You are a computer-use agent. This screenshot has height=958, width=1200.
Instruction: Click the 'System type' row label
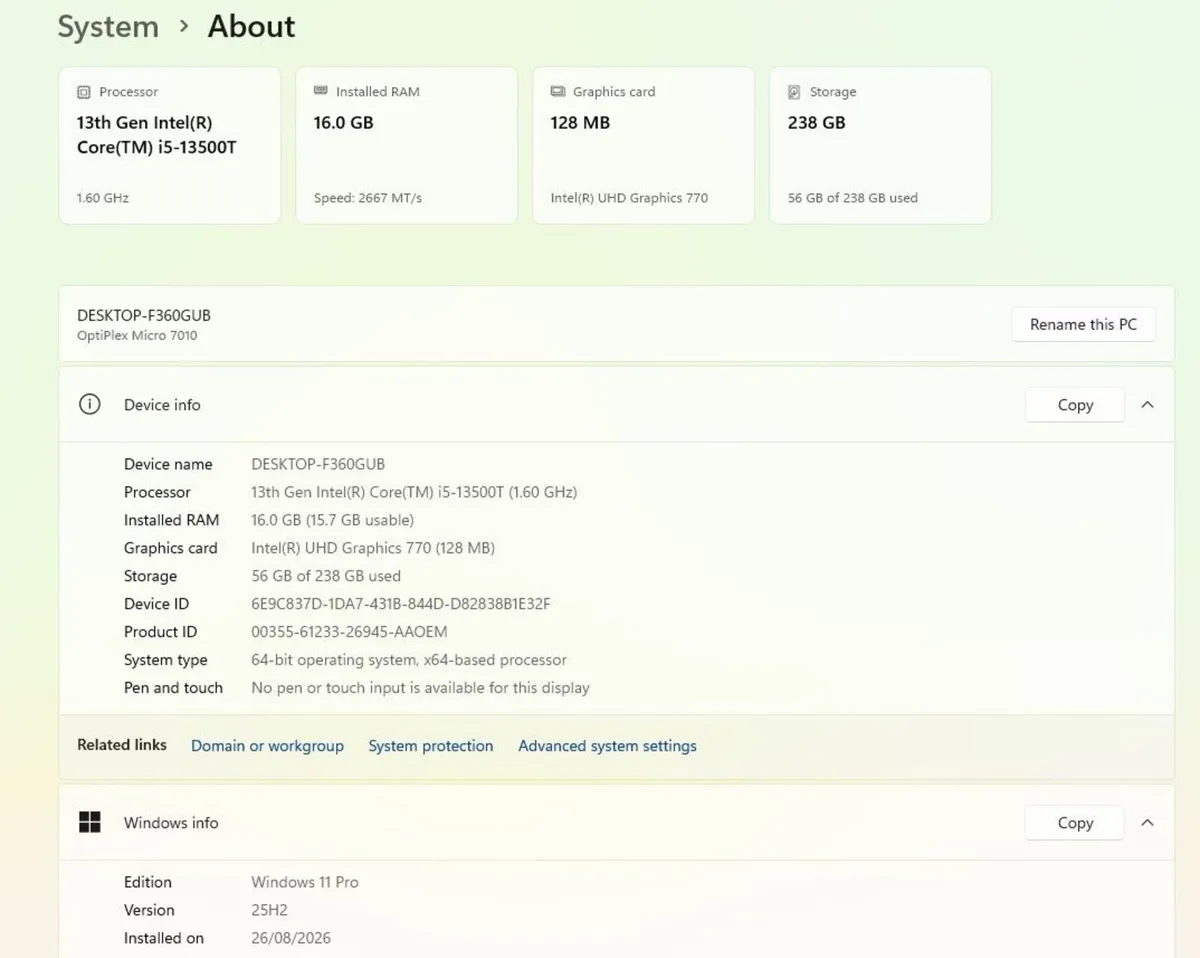[x=166, y=660]
